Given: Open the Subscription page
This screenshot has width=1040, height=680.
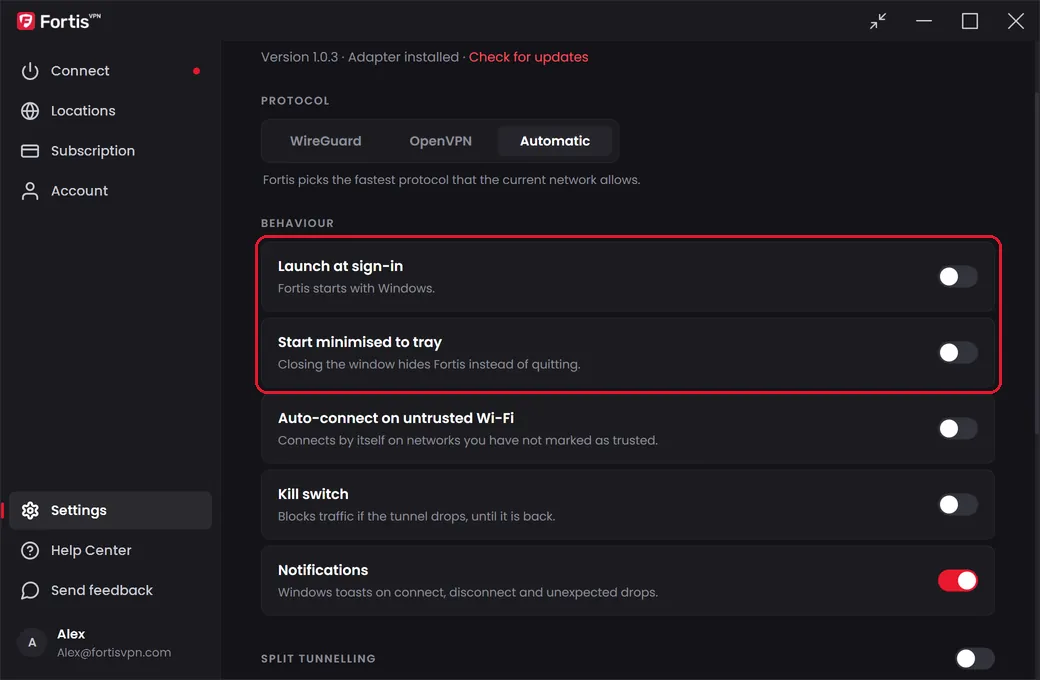Looking at the screenshot, I should [x=111, y=151].
